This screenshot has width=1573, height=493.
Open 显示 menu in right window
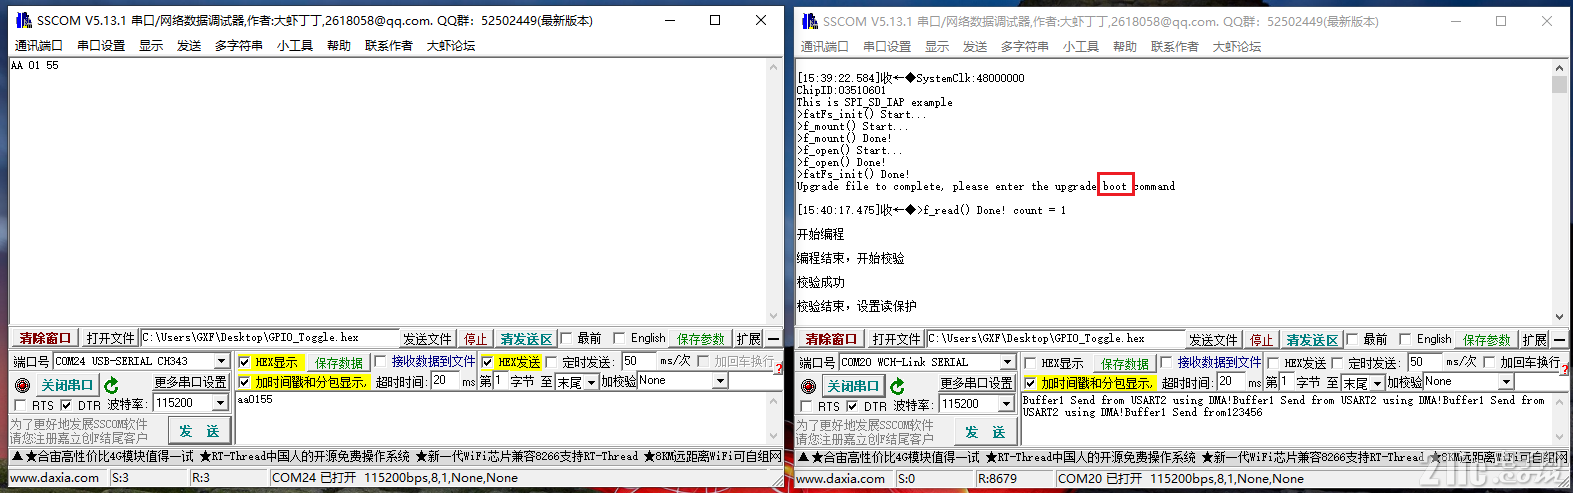click(x=937, y=47)
